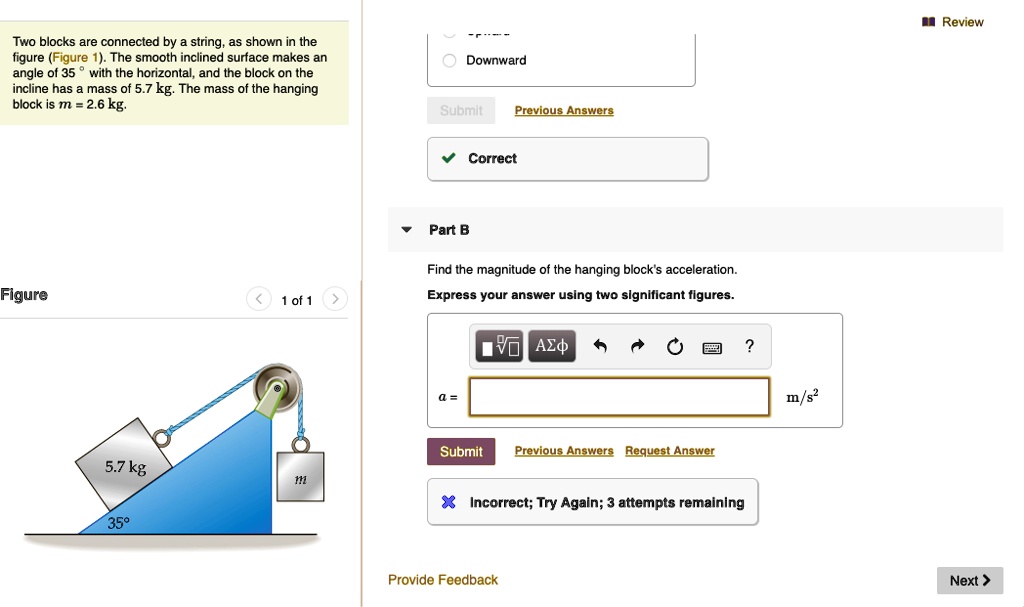The height and width of the screenshot is (607, 1024).
Task: Go to the previous figure
Action: pyautogui.click(x=258, y=299)
